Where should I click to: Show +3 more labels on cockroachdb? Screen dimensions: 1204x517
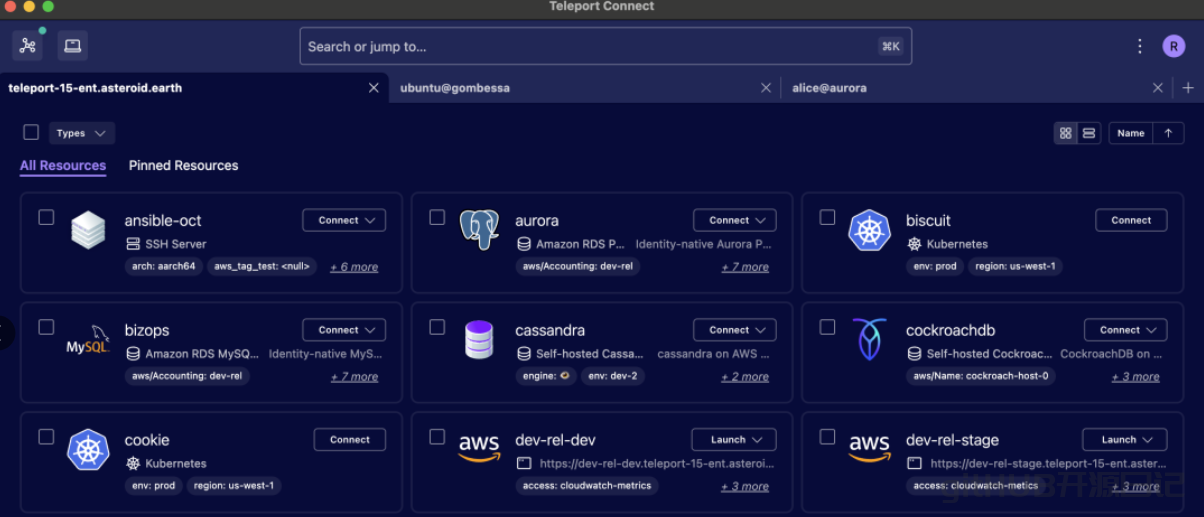1136,378
